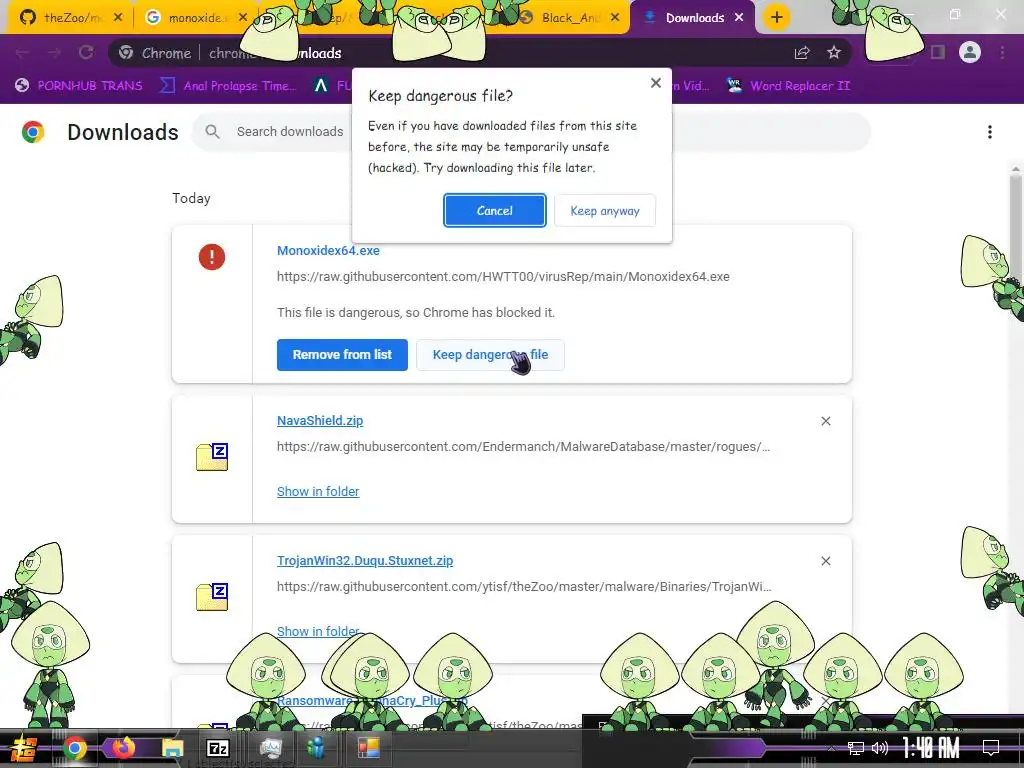
Task: Close the Black_And tab
Action: 615,18
